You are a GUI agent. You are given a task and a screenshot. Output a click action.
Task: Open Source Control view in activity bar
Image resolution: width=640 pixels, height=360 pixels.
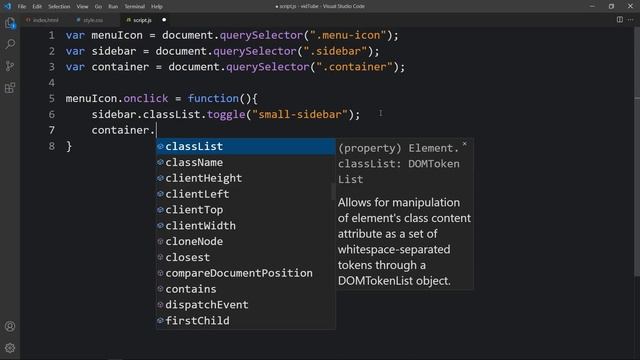[x=10, y=66]
